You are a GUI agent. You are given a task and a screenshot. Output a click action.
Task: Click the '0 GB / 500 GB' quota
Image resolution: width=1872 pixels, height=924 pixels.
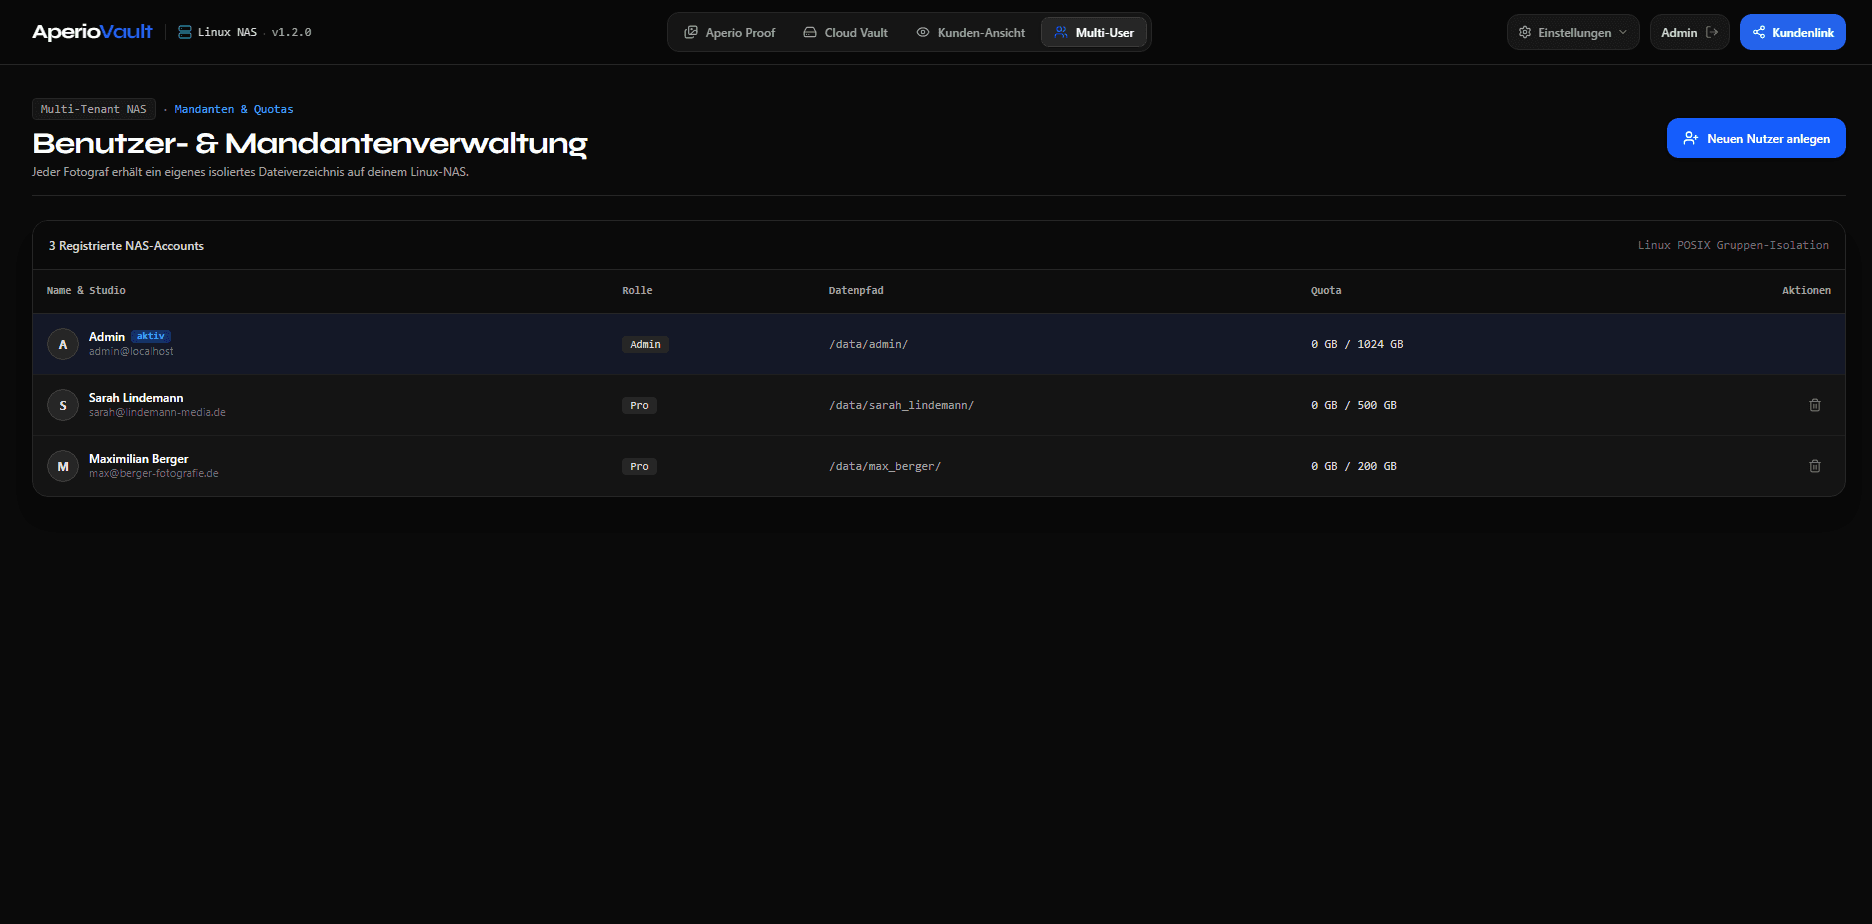point(1354,405)
